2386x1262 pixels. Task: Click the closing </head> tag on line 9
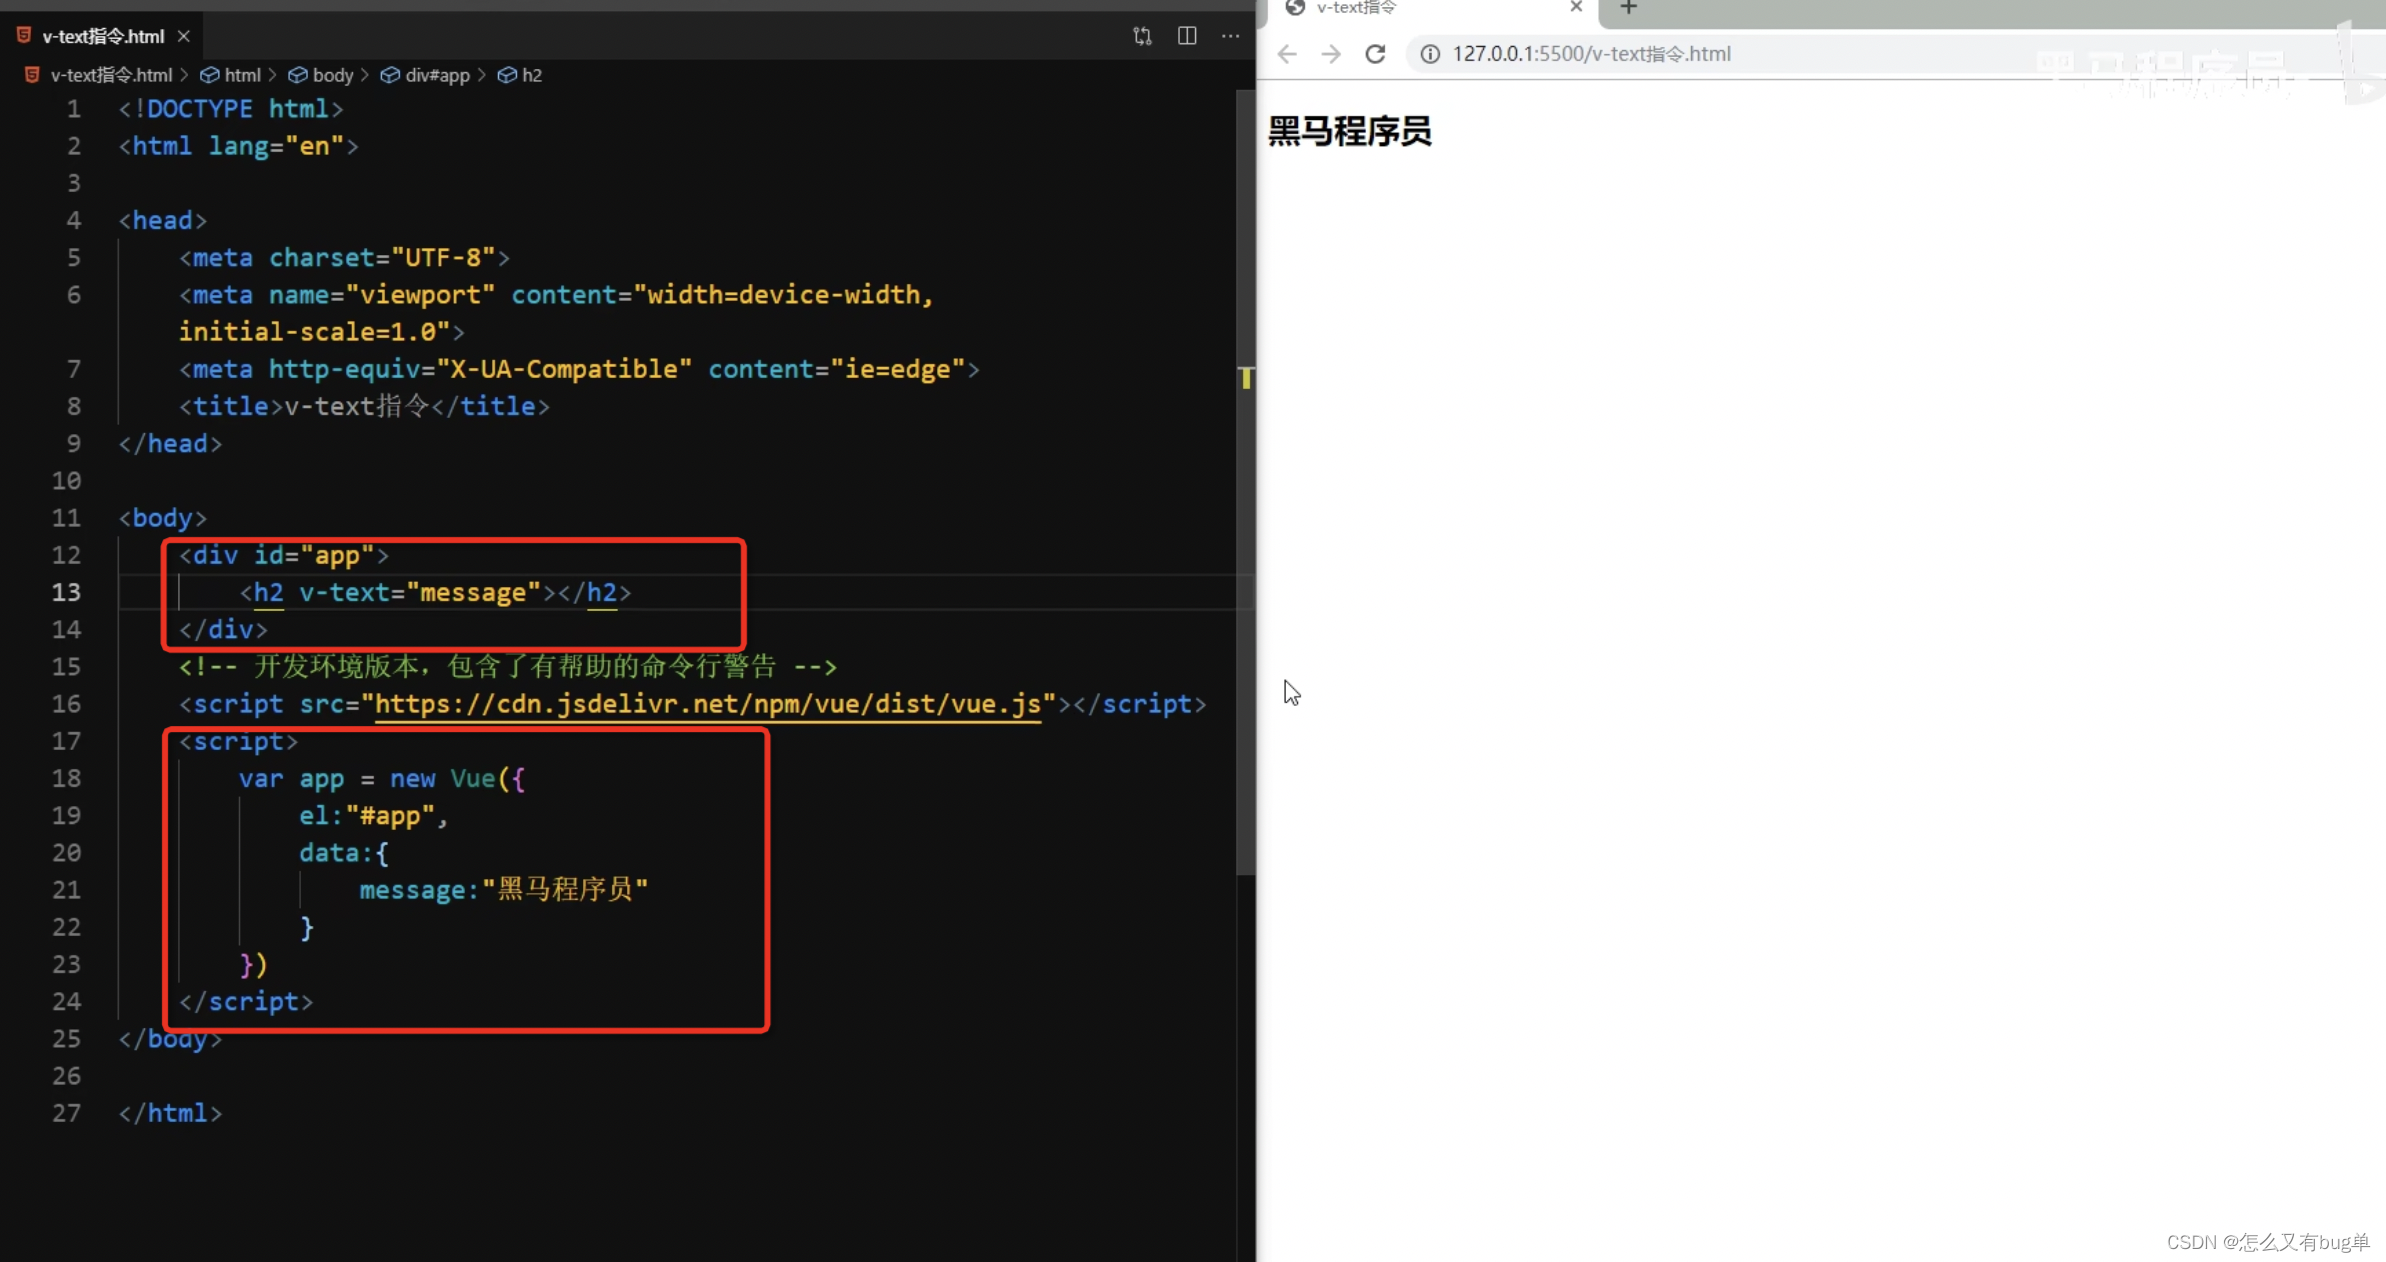click(170, 444)
